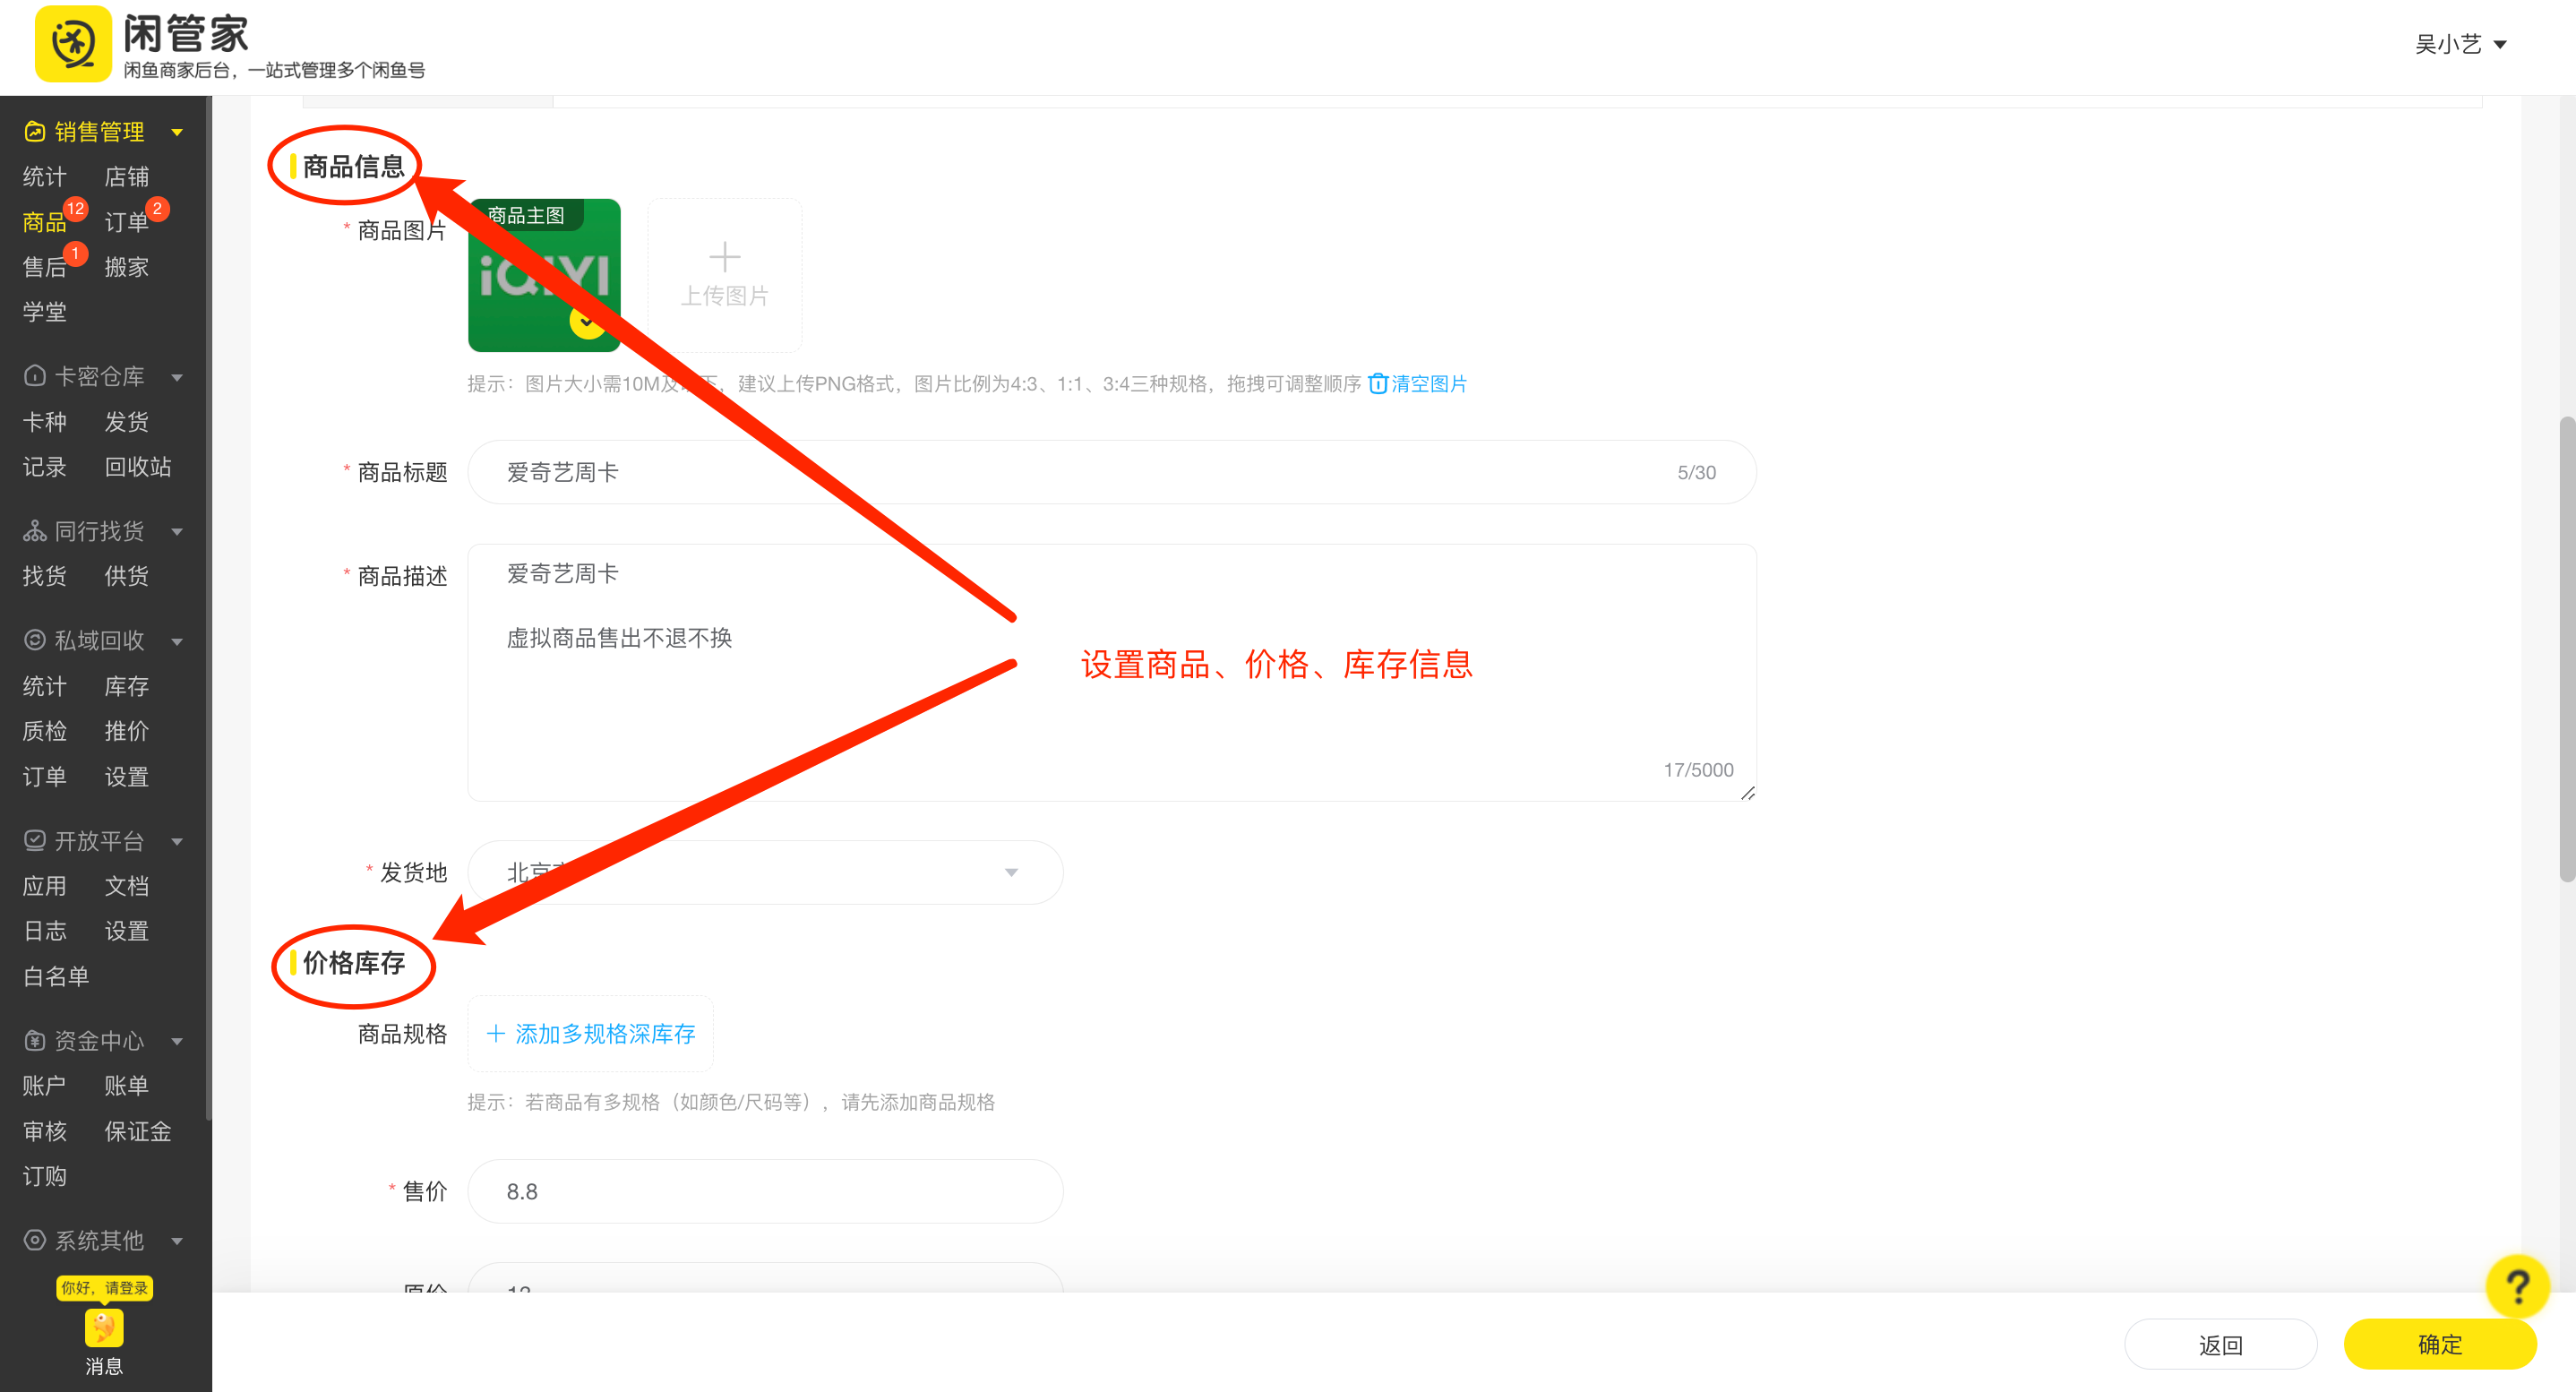Open the help question mark icon
This screenshot has width=2576, height=1392.
[x=2518, y=1286]
